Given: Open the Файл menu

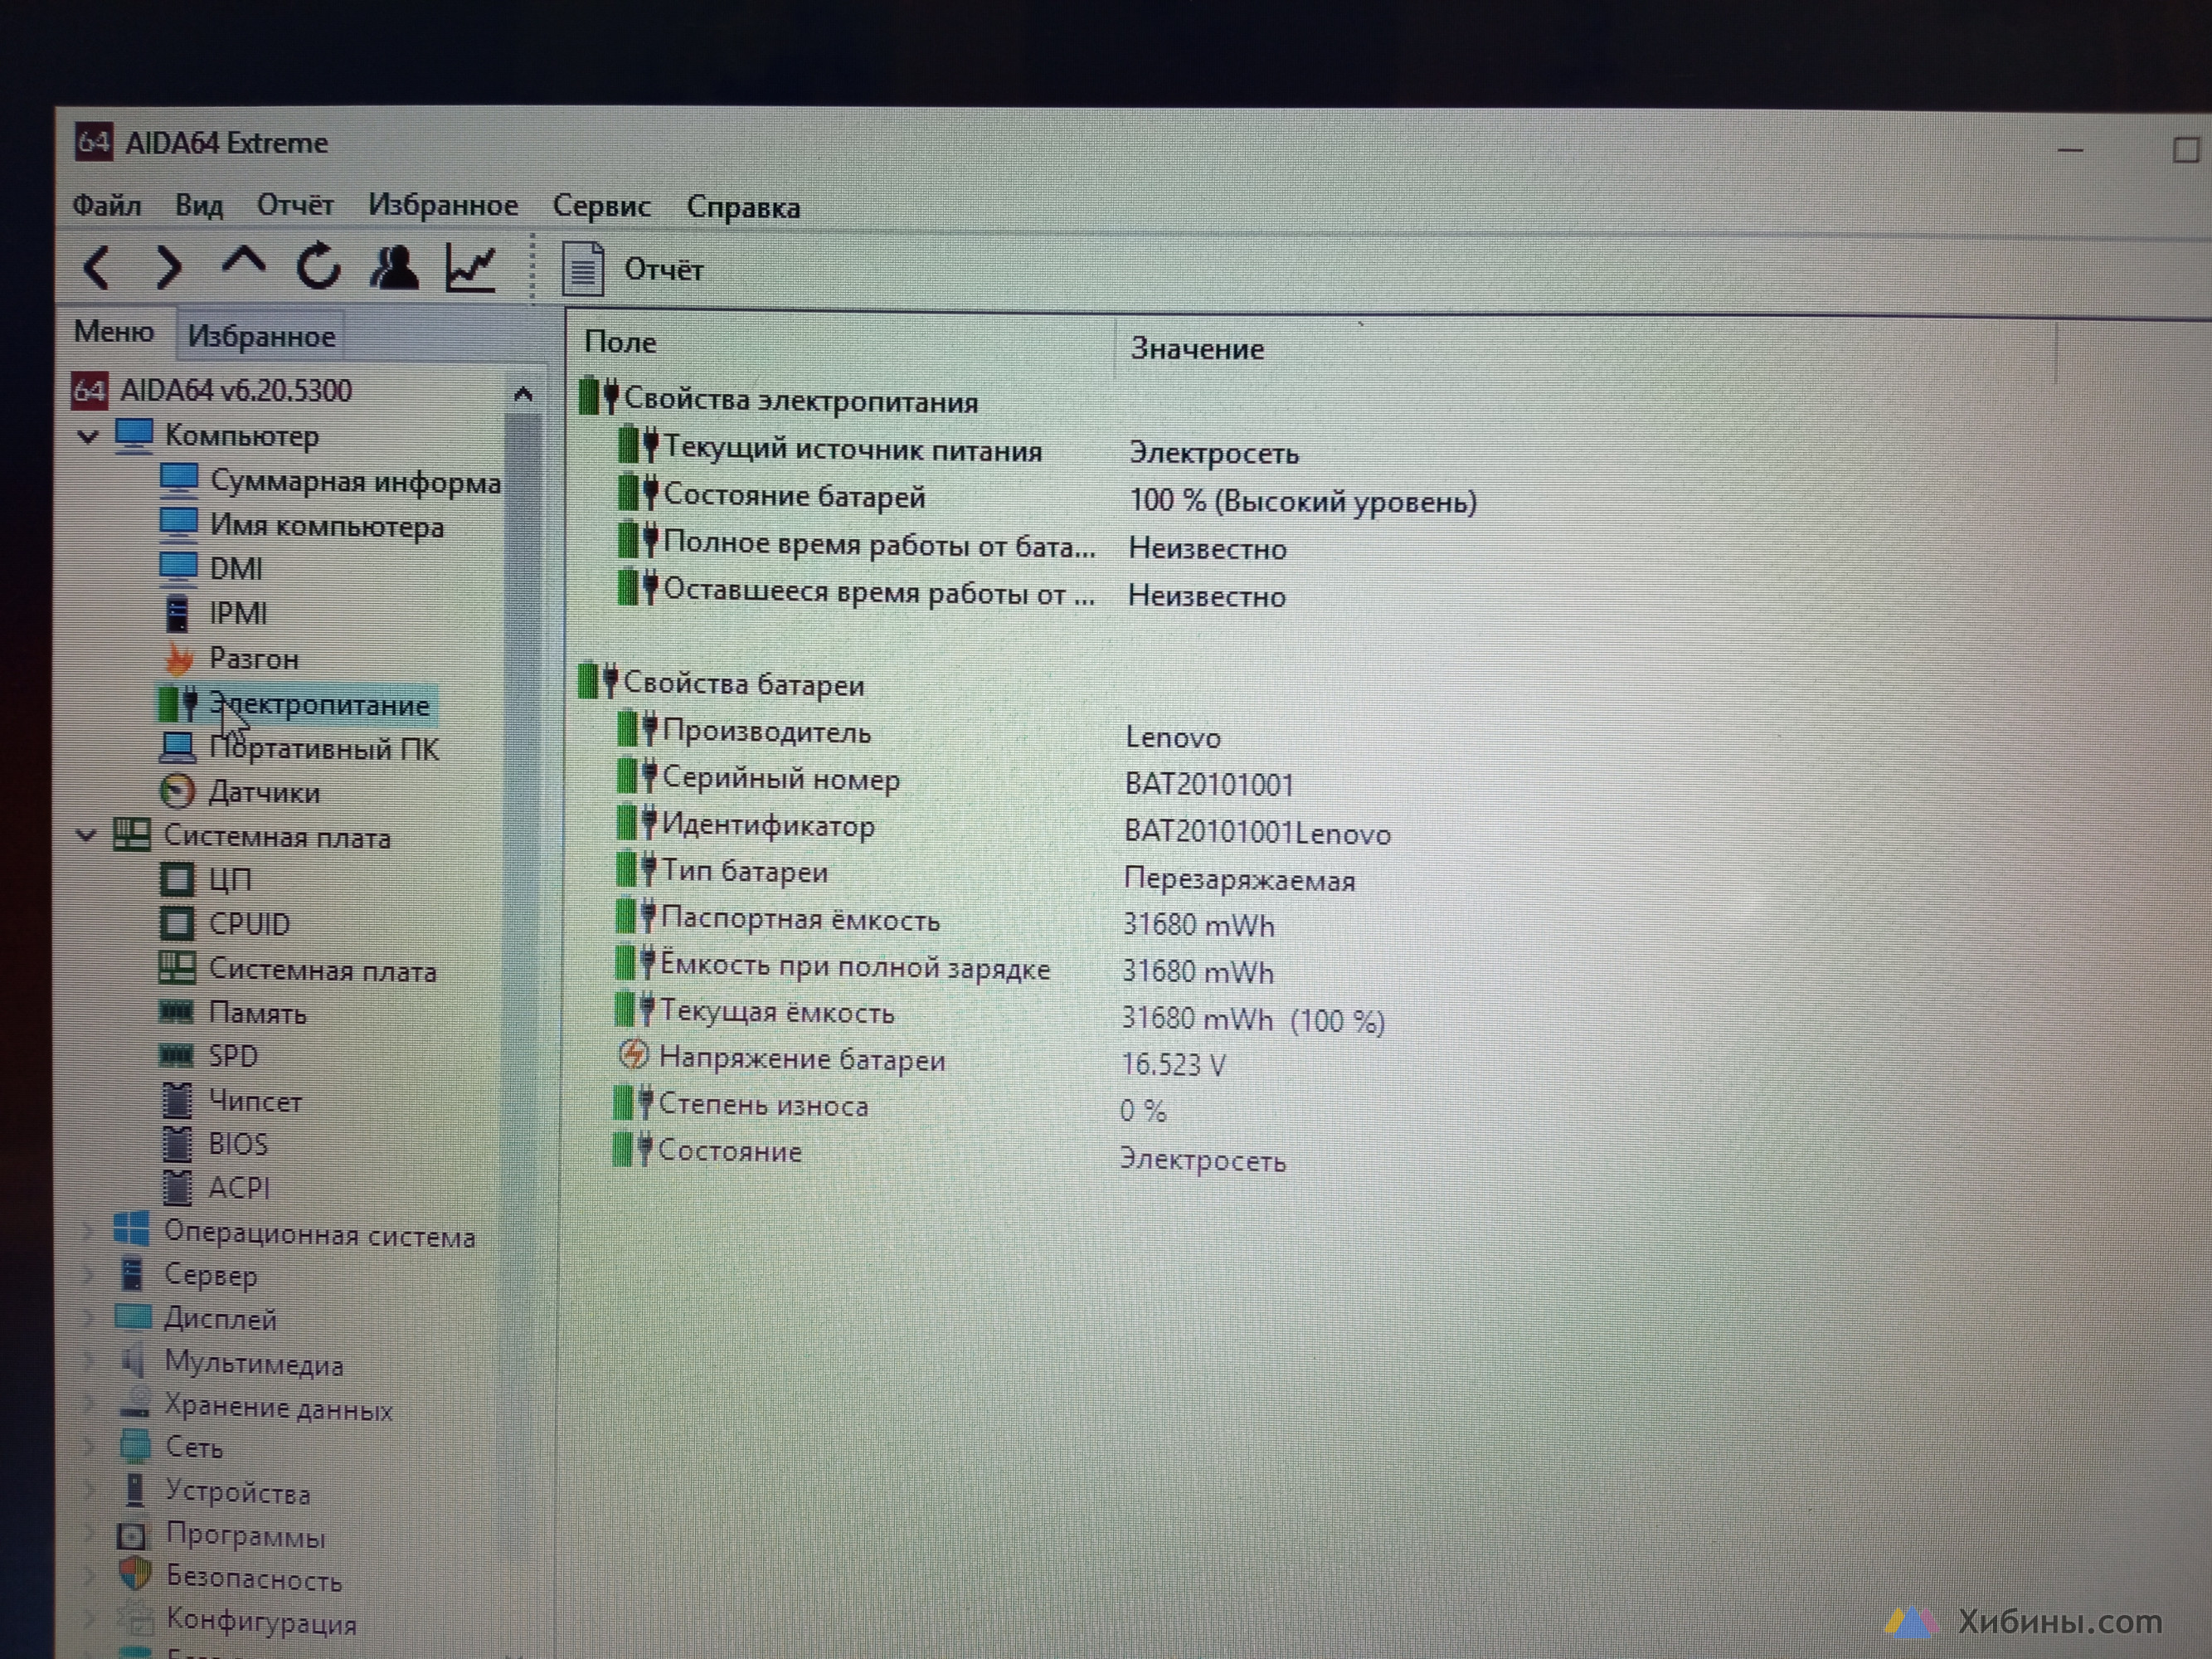Looking at the screenshot, I should tap(106, 206).
